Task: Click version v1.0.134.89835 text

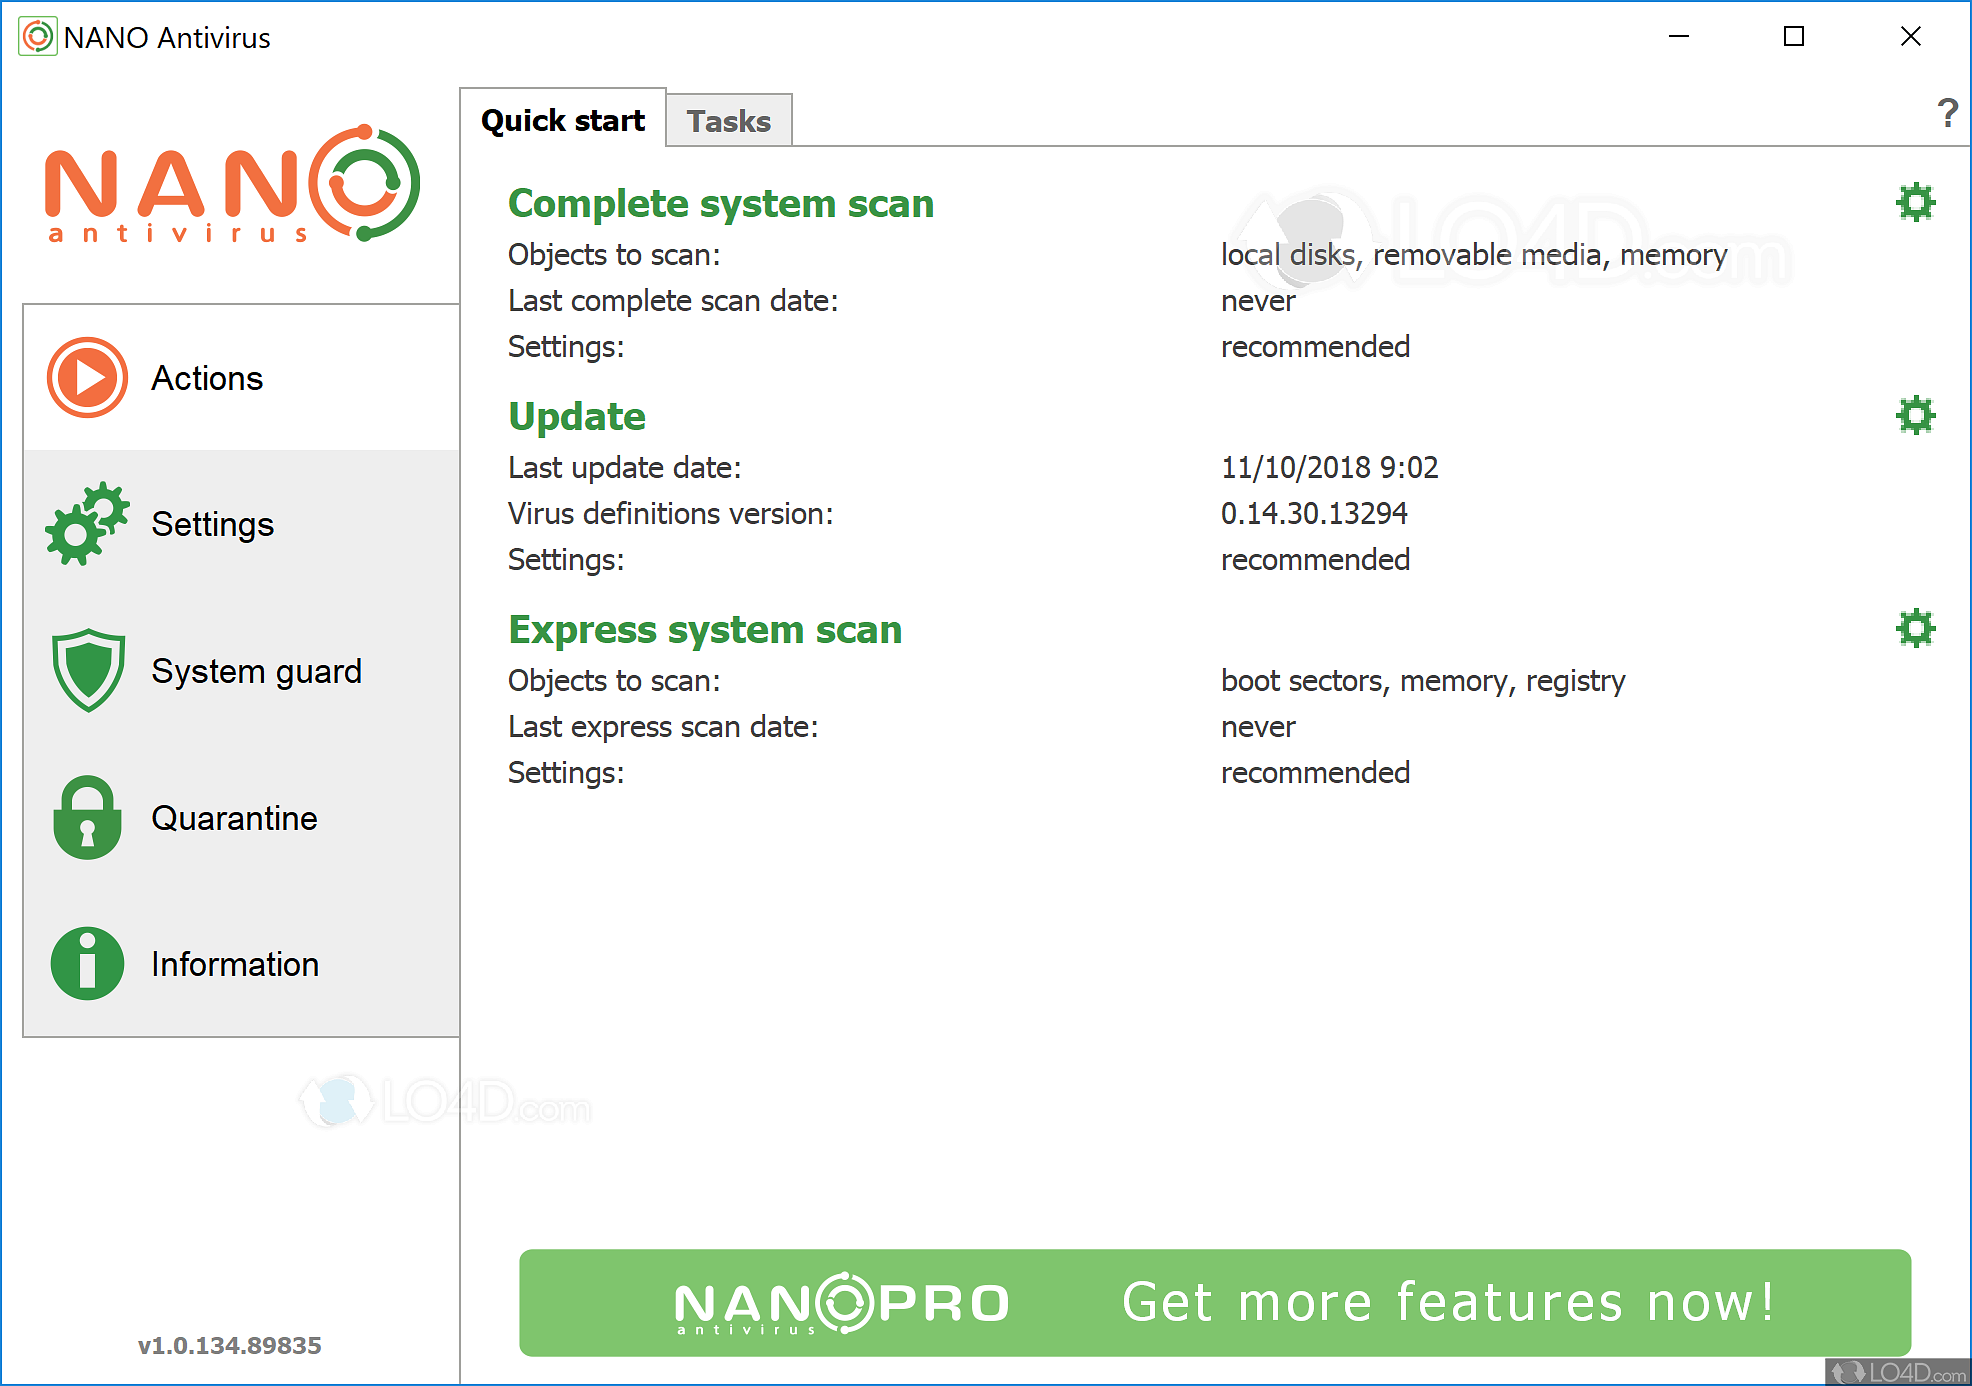Action: tap(230, 1345)
